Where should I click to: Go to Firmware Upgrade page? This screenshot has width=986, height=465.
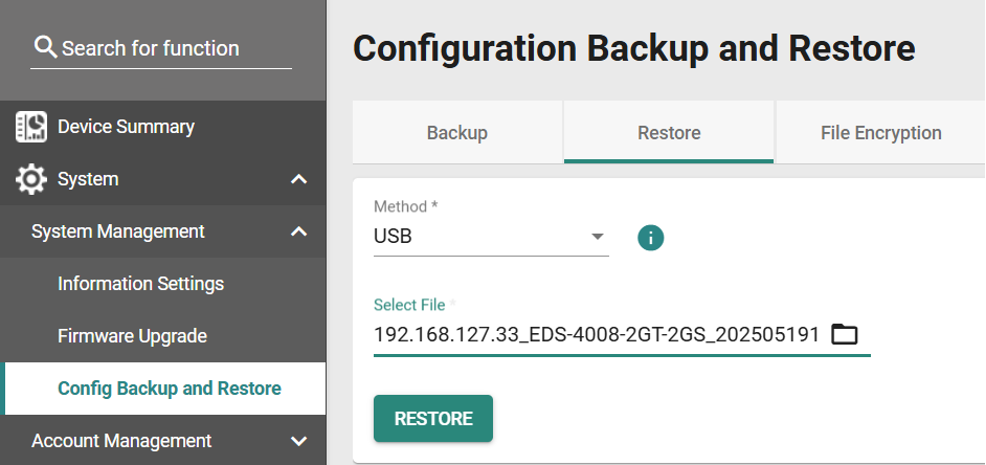[132, 336]
